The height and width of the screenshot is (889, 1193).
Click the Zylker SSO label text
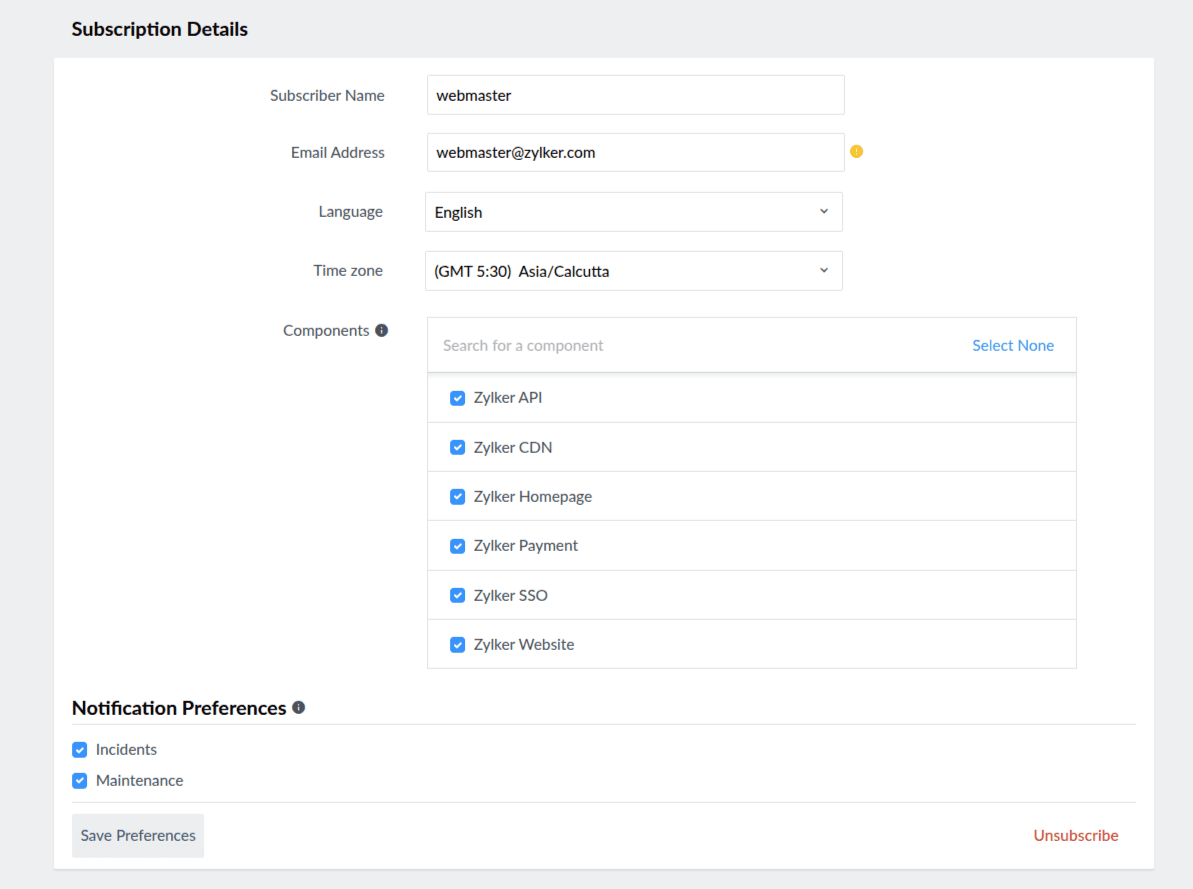click(x=511, y=595)
